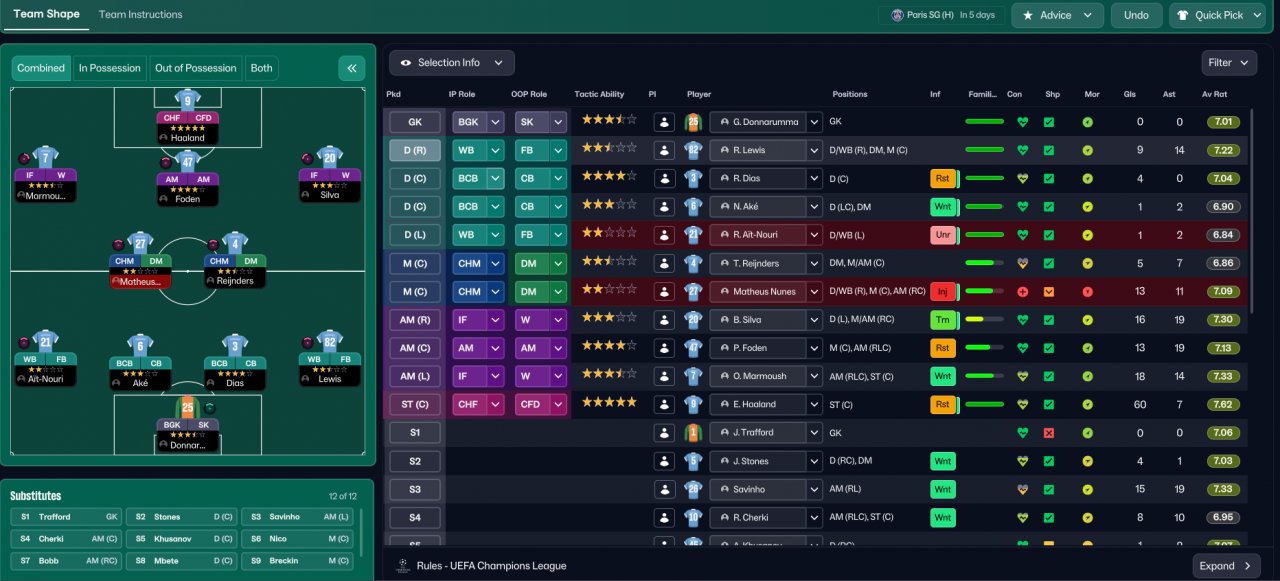
Task: Select Donnarumma's goalkeeper shirt on the pitch
Action: (187, 407)
